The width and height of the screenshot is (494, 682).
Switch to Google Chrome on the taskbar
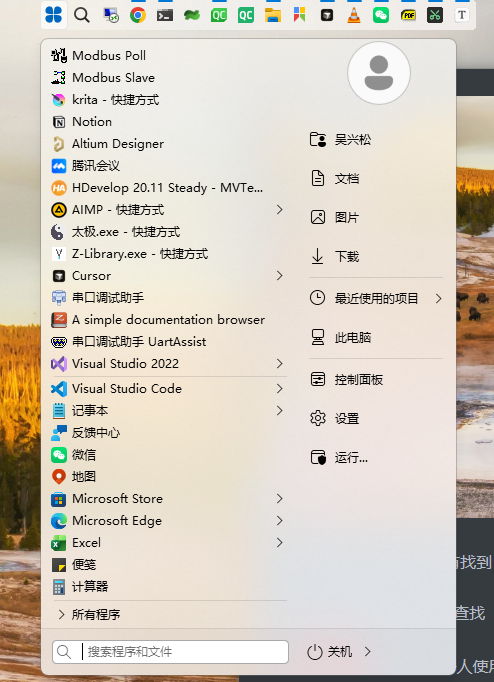(x=138, y=15)
